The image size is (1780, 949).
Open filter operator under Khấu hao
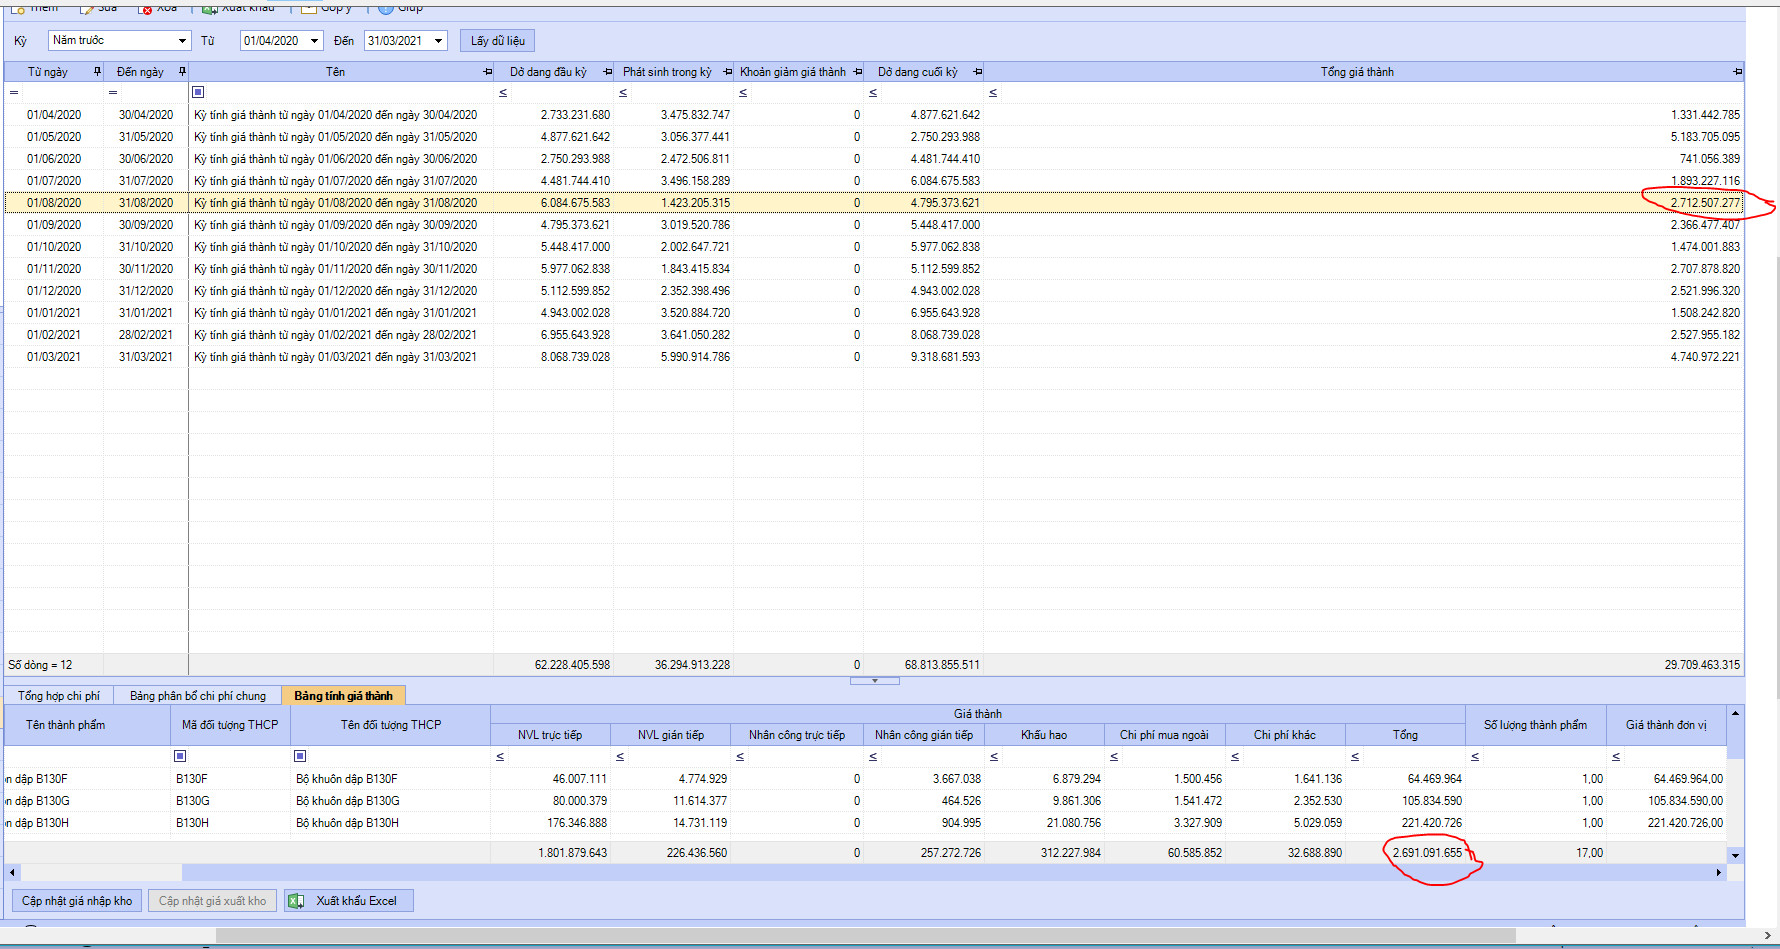(x=994, y=757)
